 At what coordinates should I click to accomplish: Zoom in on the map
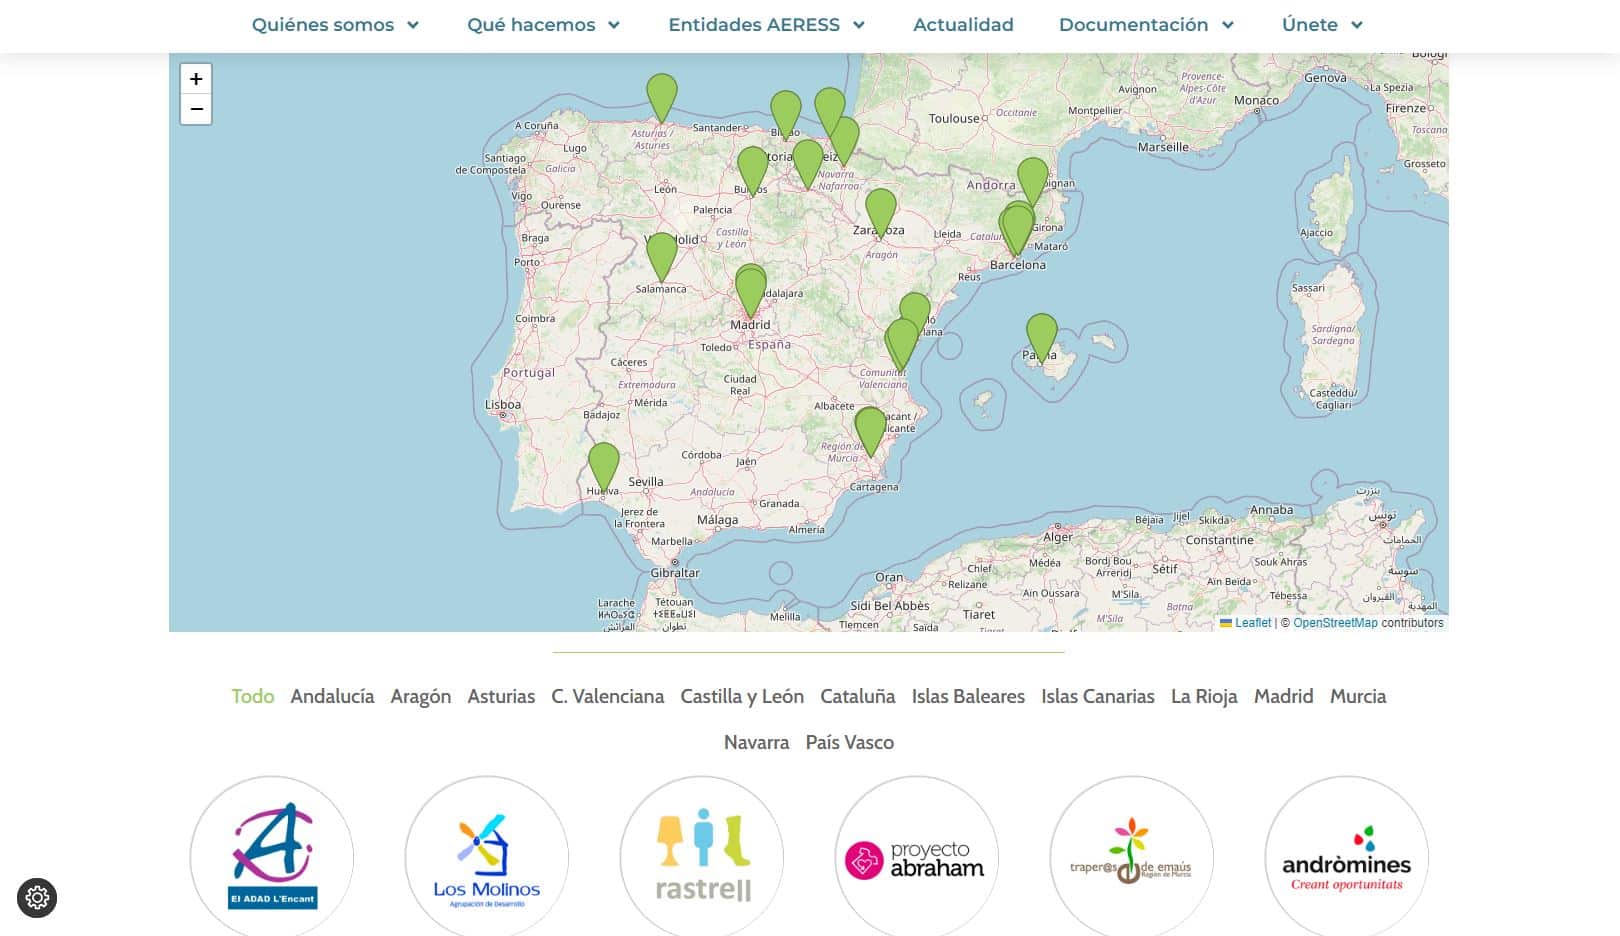point(196,79)
